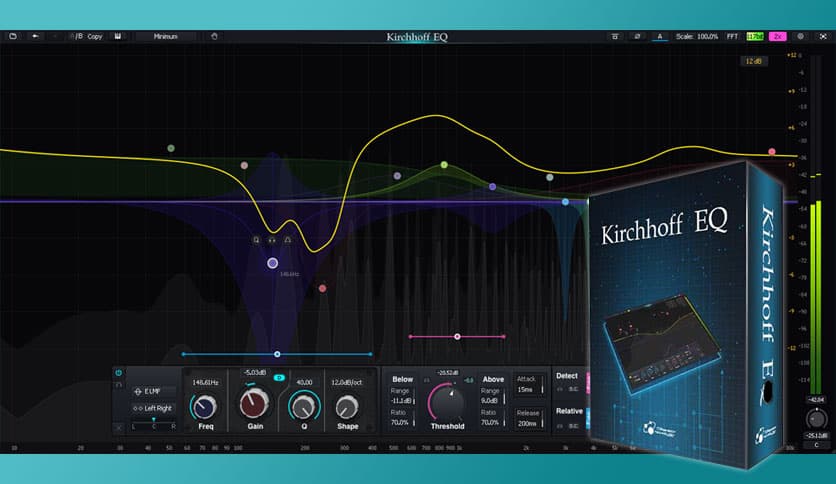This screenshot has width=836, height=484.
Task: Select the purple band node labeled 148.6Hz
Action: point(272,263)
